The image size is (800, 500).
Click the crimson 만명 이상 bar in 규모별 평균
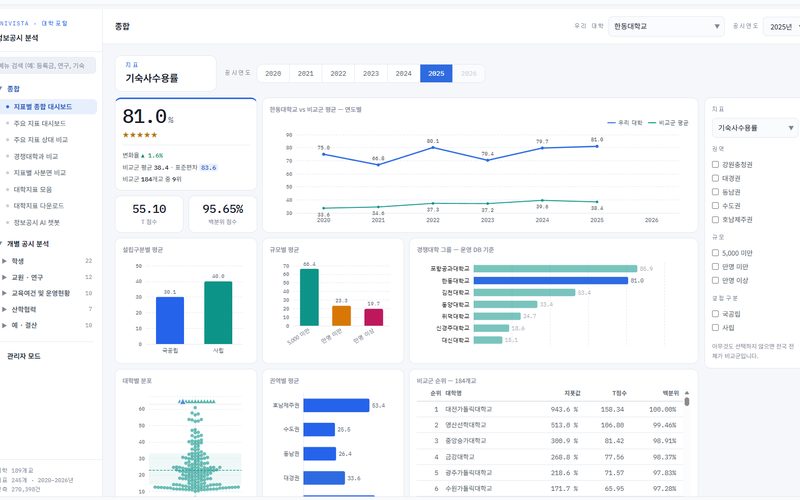(x=373, y=317)
